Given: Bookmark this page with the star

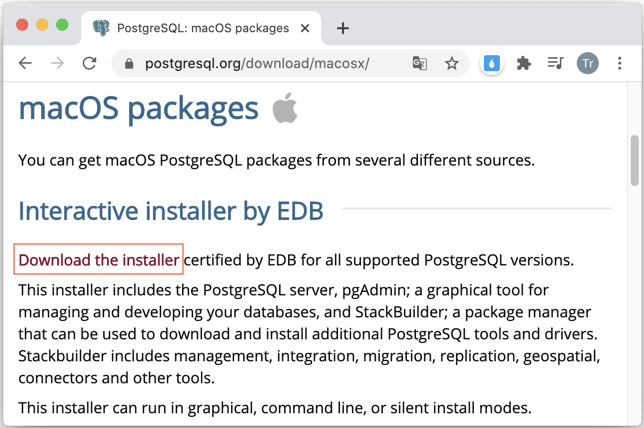Looking at the screenshot, I should [x=452, y=63].
